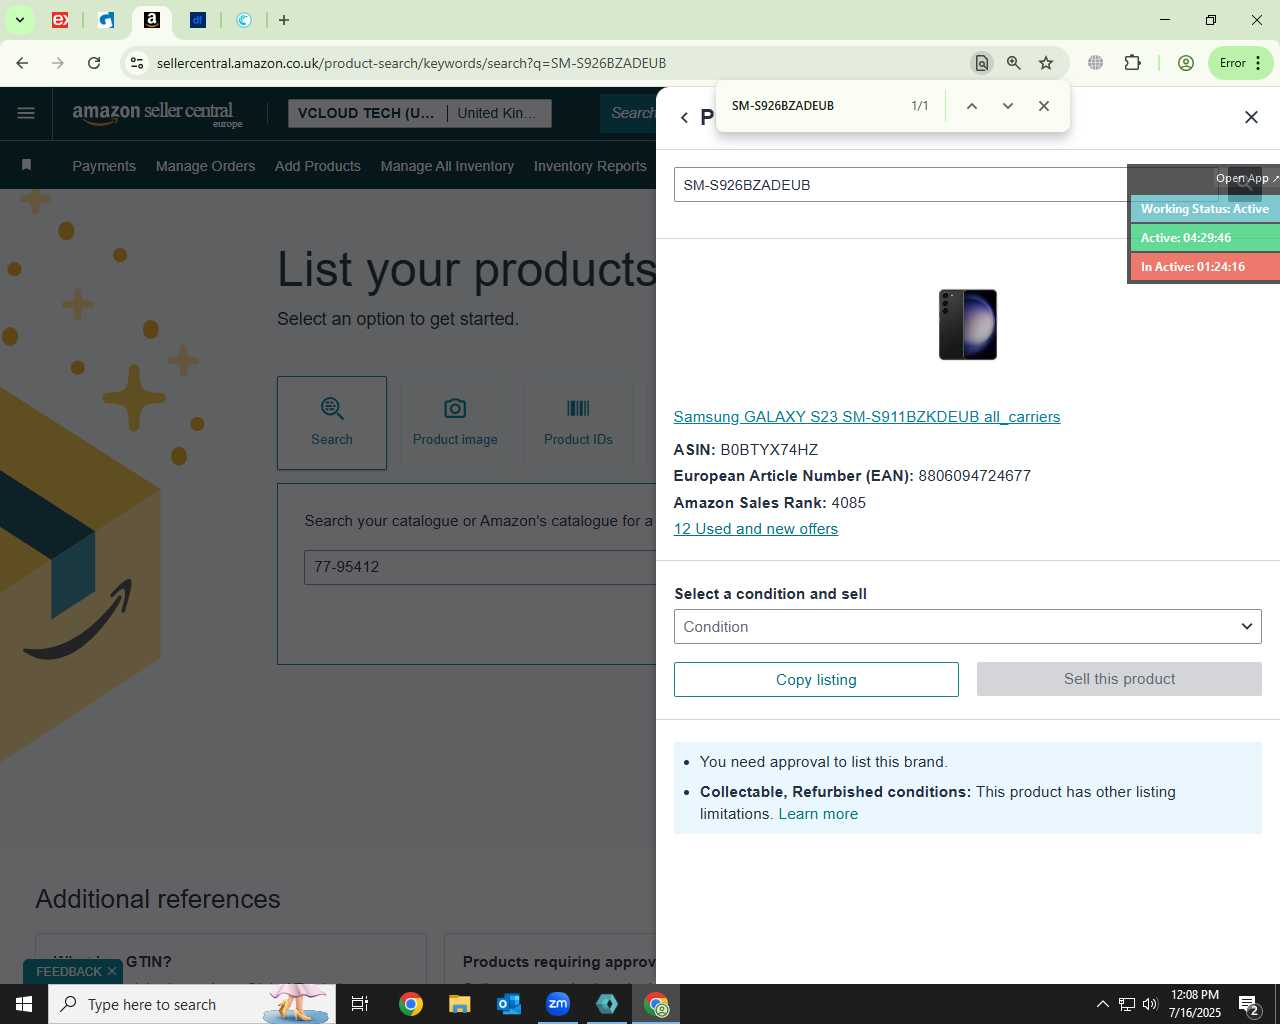Select the Product image option
This screenshot has height=1024, width=1280.
pyautogui.click(x=455, y=423)
